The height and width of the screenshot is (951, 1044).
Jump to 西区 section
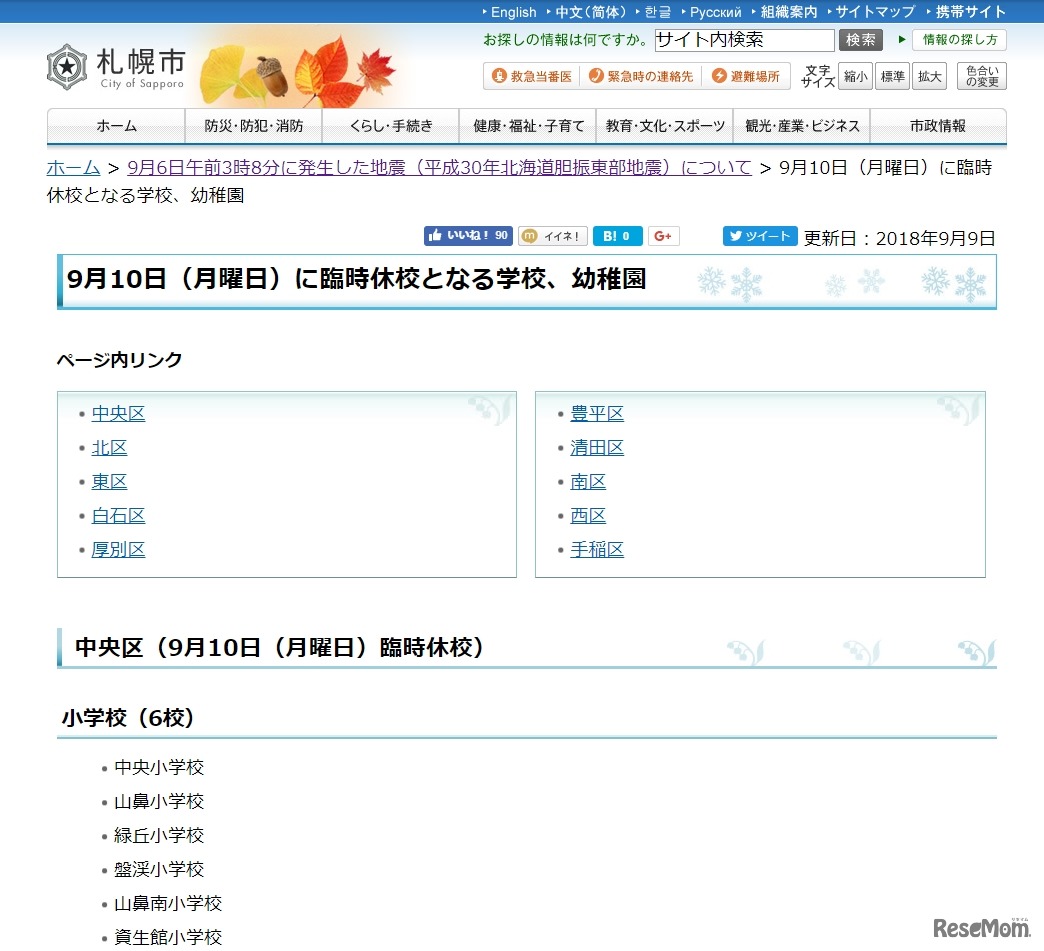click(588, 515)
